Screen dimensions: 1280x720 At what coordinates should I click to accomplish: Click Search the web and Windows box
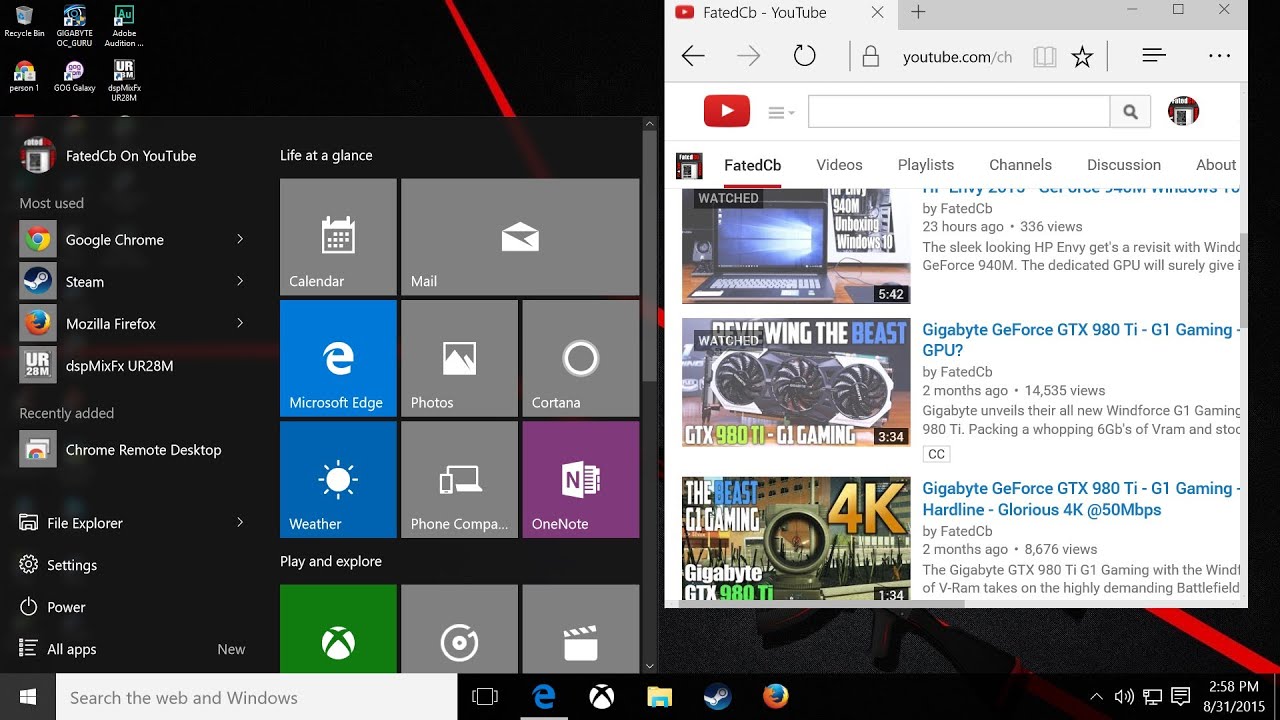(x=257, y=698)
